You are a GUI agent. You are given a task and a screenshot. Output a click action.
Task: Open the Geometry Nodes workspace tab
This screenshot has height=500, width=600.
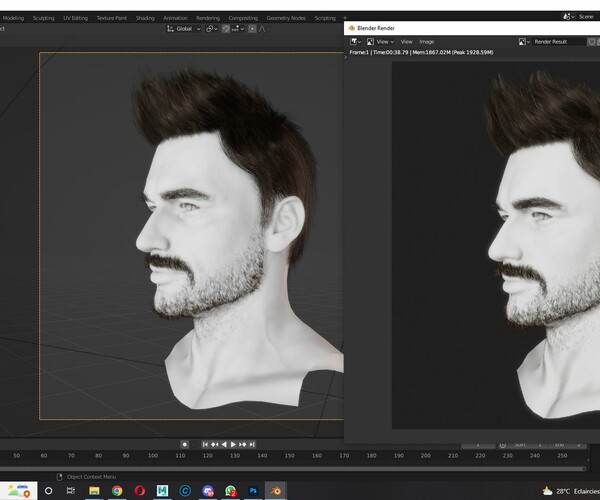(286, 18)
